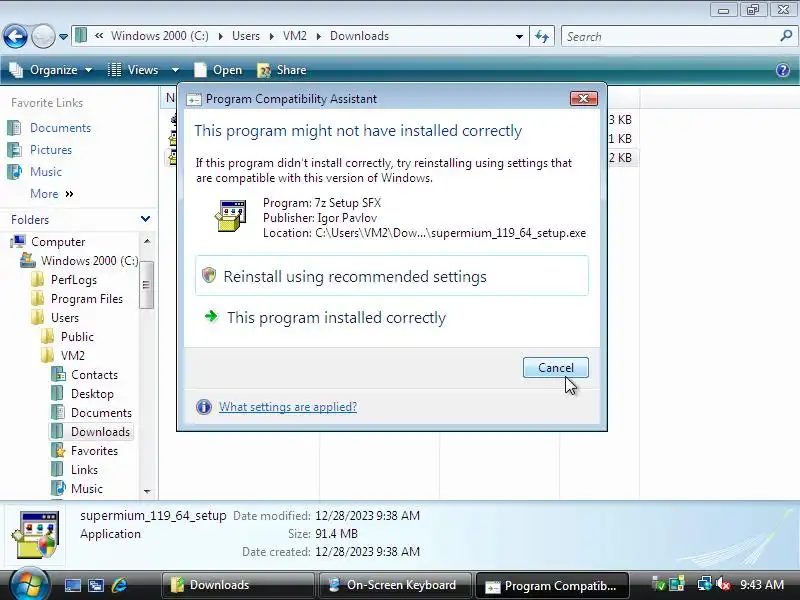Click Downloads in the address breadcrumb

[x=359, y=36]
